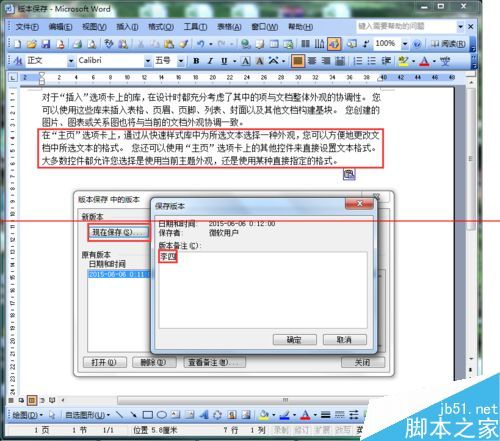Toggle align left button
The height and width of the screenshot is (441, 500).
(298, 61)
